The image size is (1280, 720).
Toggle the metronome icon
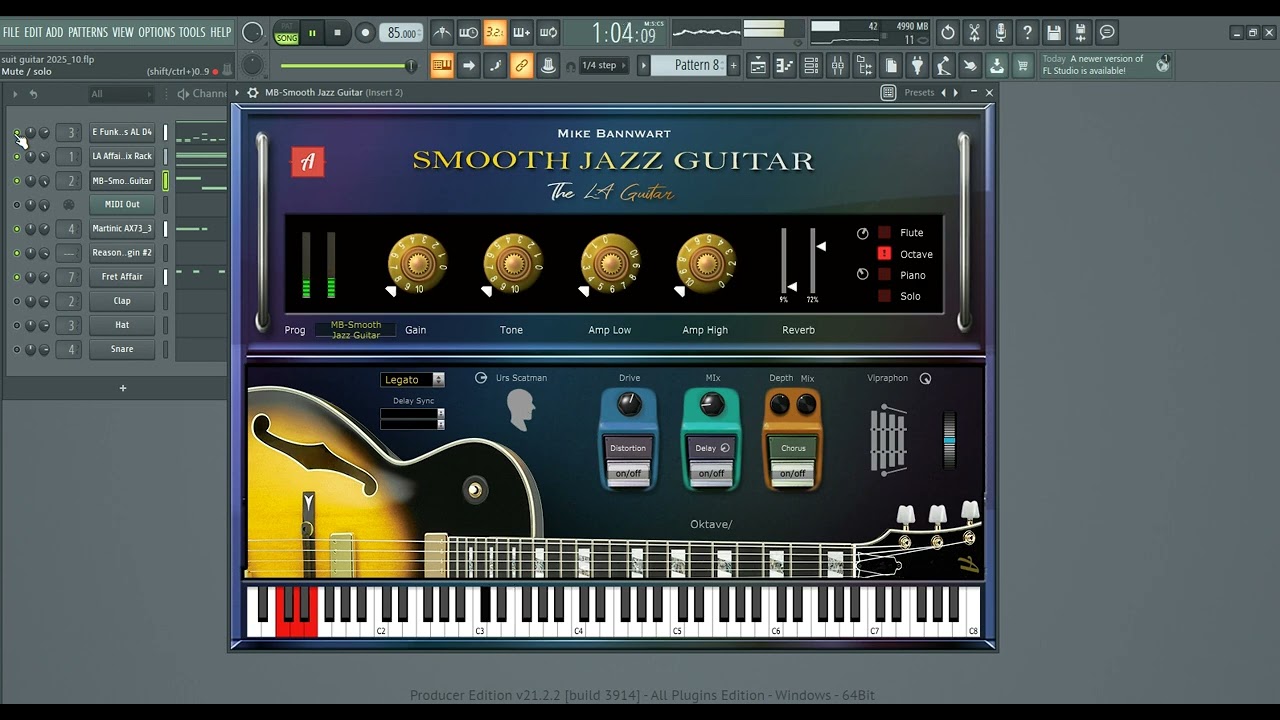(442, 33)
